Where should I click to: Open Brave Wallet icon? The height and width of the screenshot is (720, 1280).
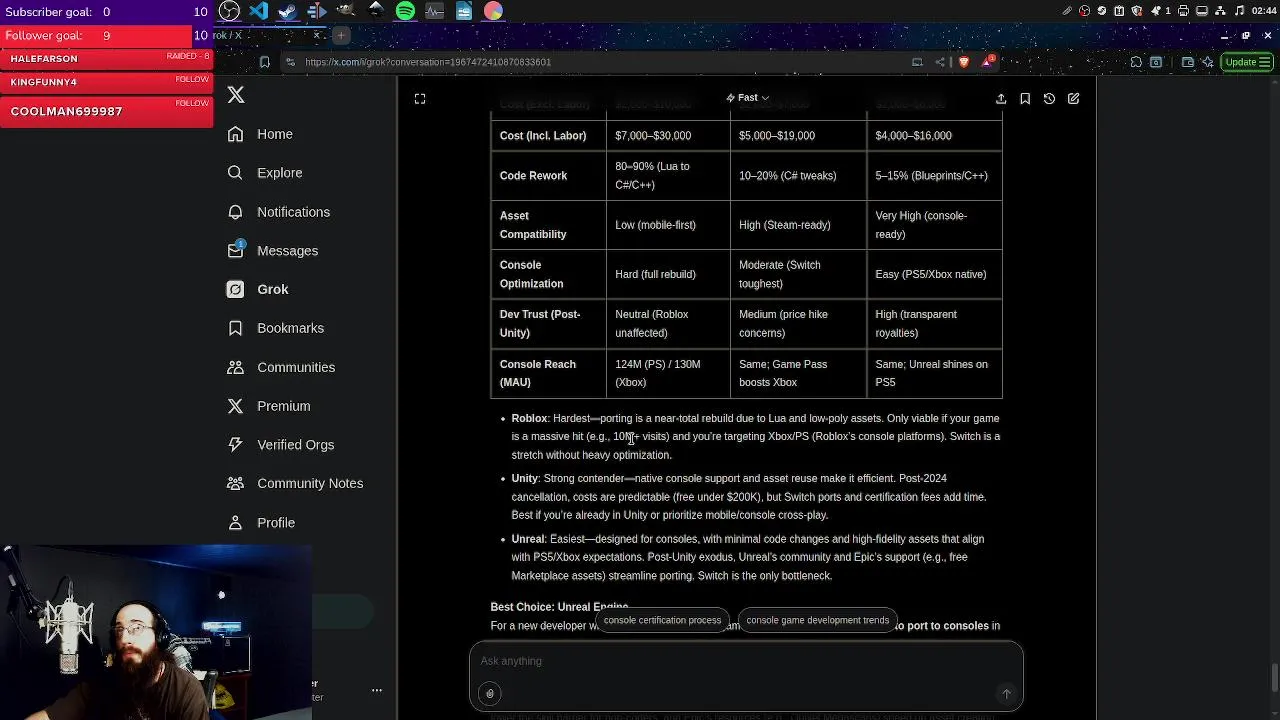pos(1187,62)
